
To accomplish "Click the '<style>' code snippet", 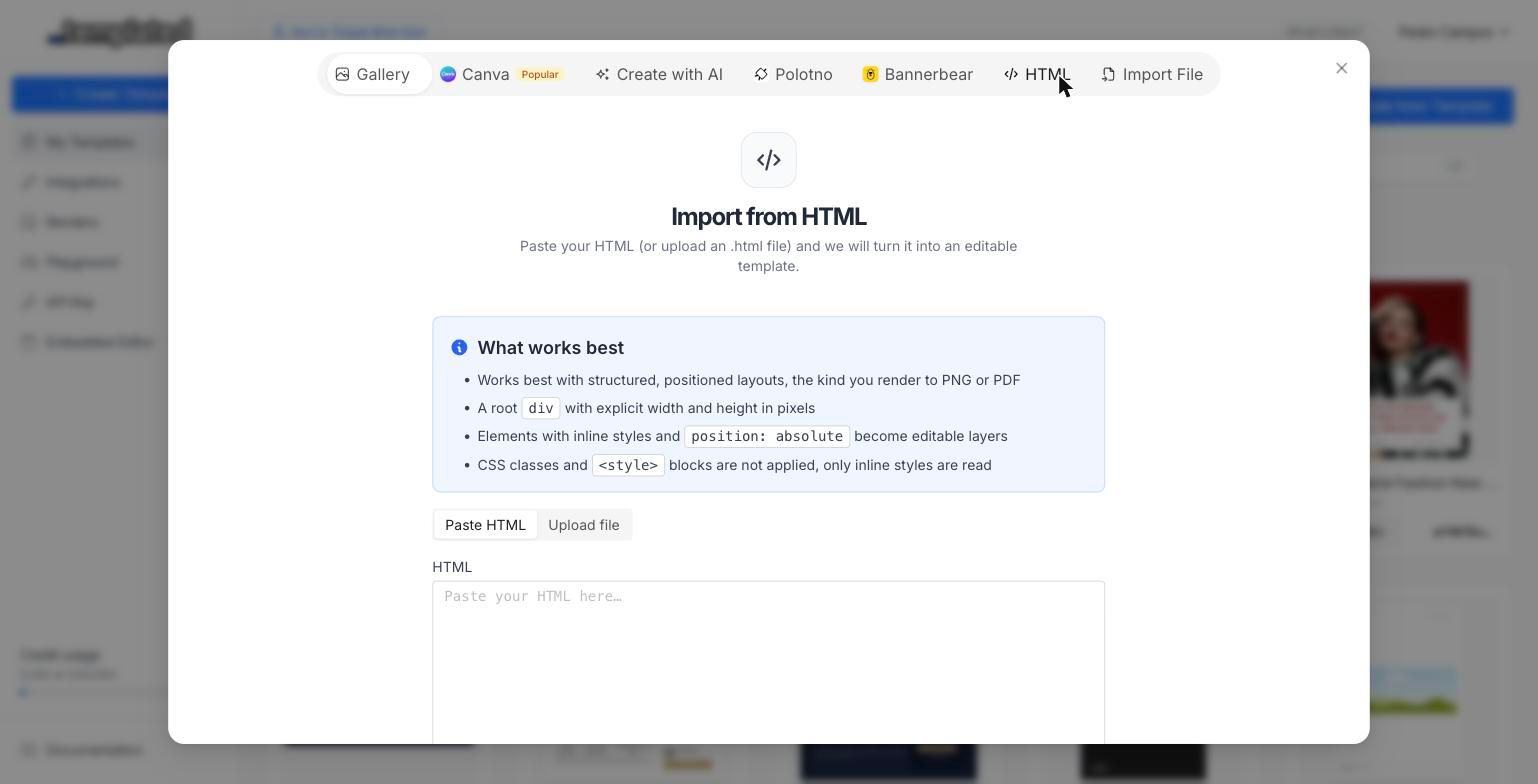I will 628,465.
